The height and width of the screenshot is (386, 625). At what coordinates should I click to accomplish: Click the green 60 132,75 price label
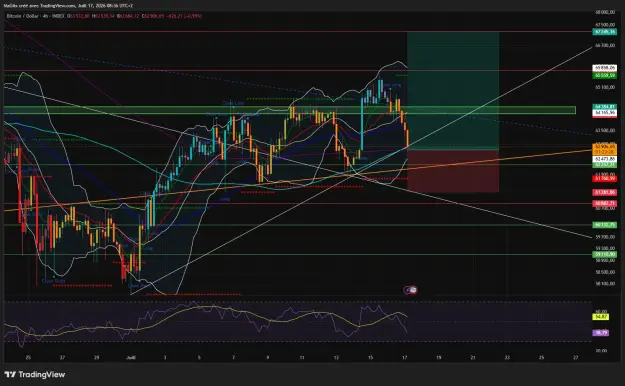point(605,225)
